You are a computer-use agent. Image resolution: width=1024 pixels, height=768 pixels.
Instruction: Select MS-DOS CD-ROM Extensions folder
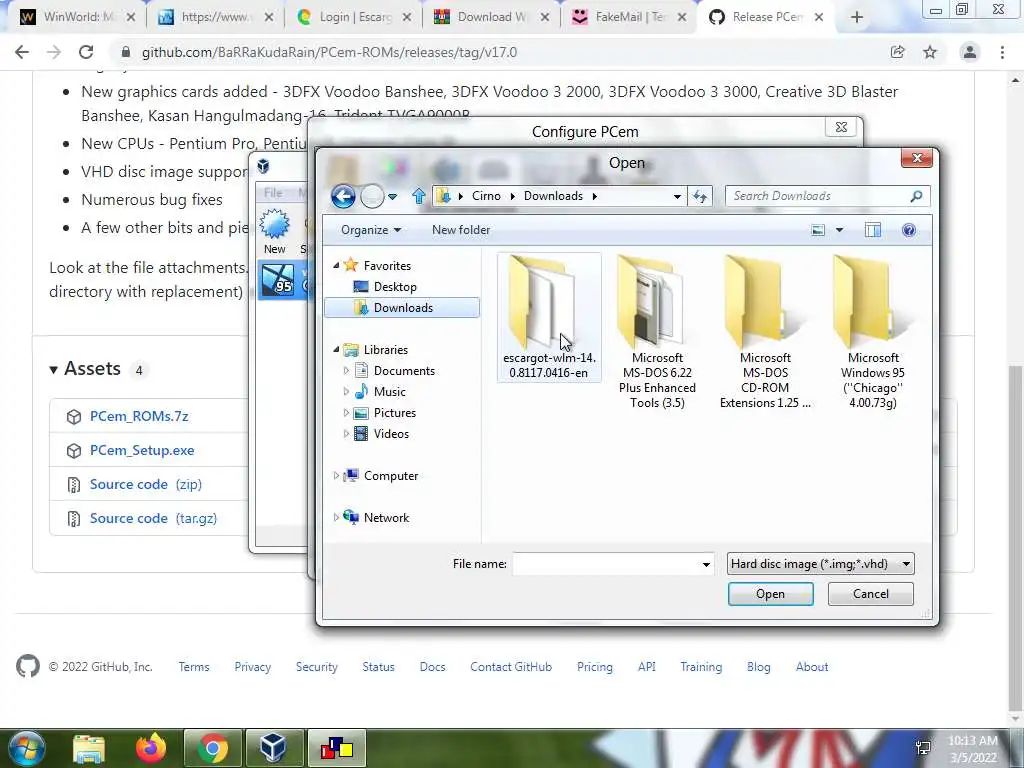point(765,332)
